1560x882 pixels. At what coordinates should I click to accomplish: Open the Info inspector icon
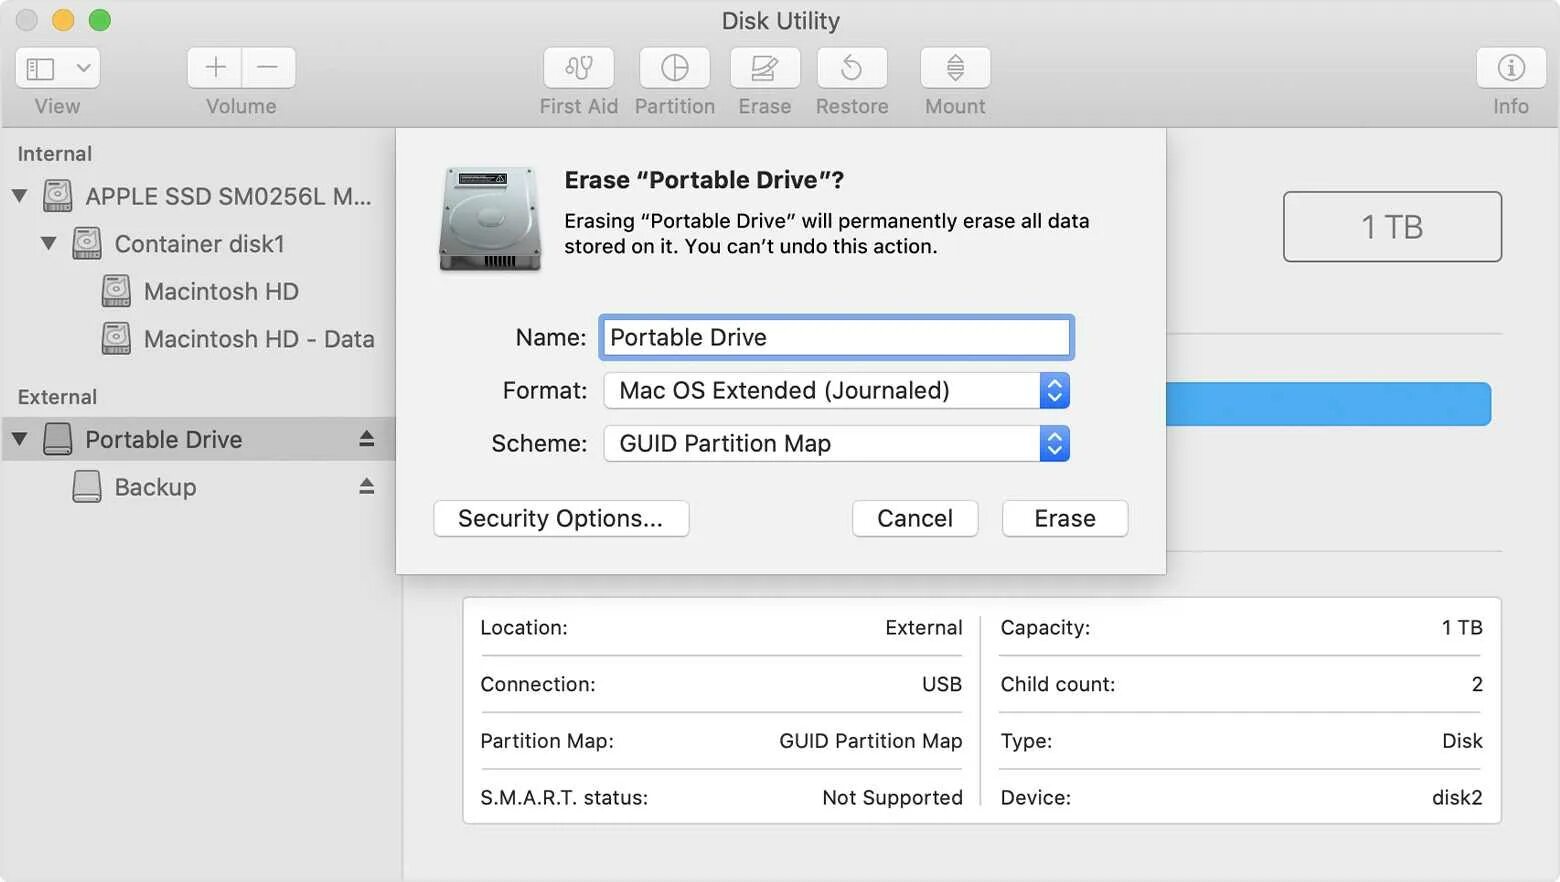[x=1510, y=68]
